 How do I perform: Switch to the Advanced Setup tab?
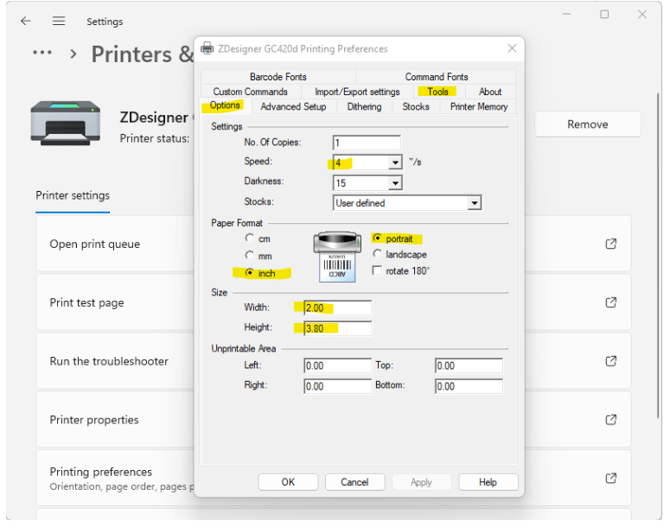(293, 106)
